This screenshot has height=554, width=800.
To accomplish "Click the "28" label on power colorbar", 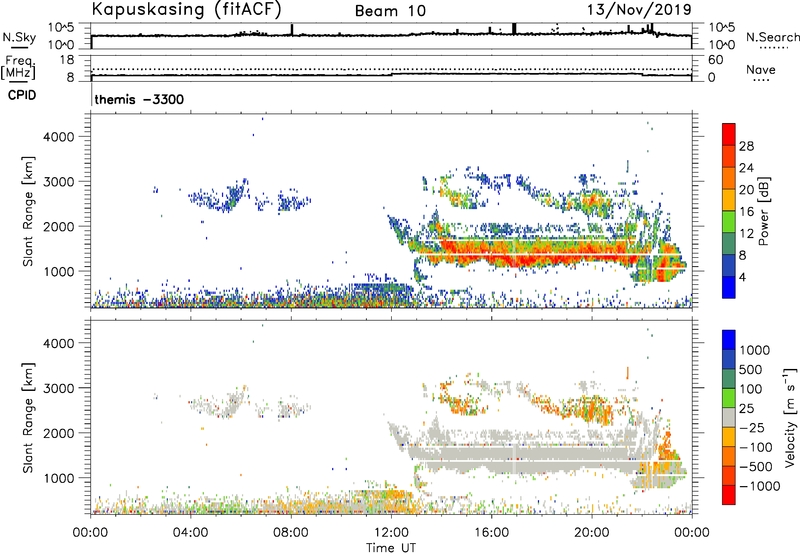I will coord(746,146).
